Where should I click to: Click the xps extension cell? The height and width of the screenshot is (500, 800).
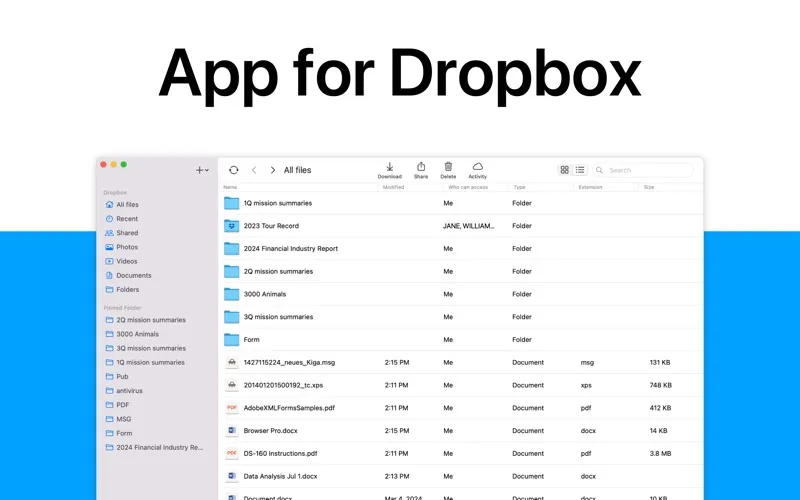click(x=586, y=385)
